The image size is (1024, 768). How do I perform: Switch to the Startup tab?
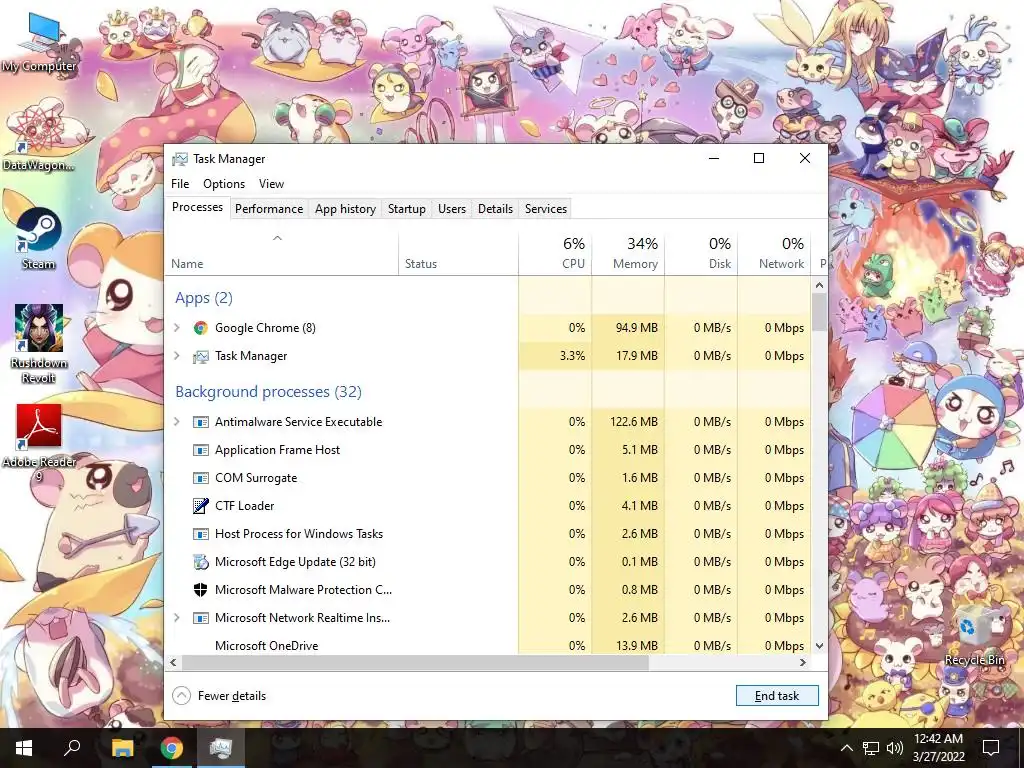click(407, 209)
